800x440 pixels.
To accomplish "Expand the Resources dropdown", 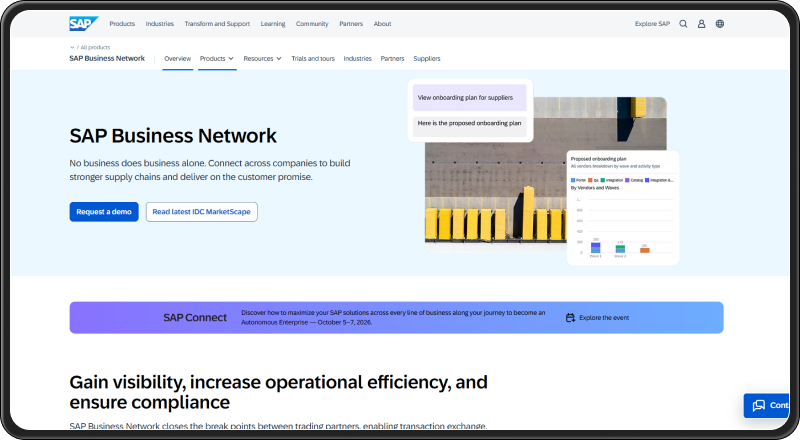I will coord(262,59).
